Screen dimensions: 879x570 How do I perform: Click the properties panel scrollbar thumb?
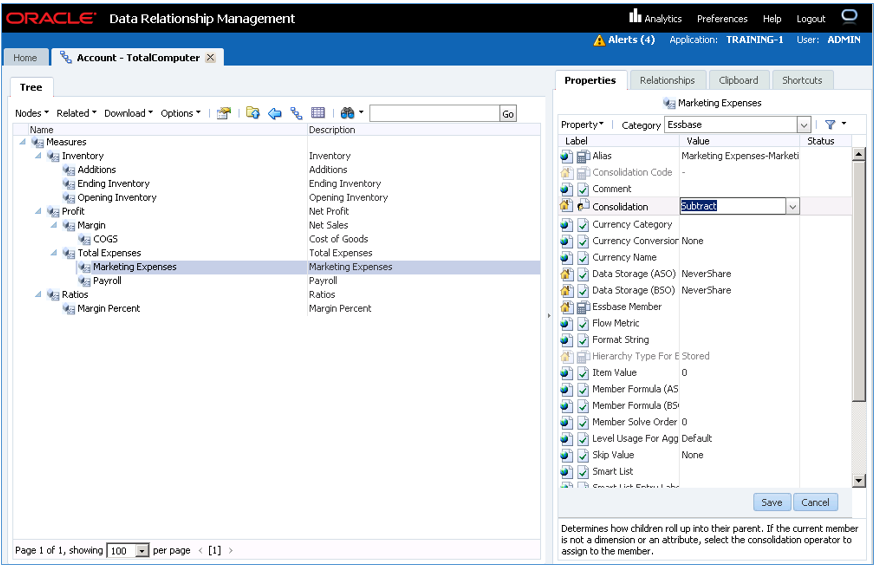858,281
